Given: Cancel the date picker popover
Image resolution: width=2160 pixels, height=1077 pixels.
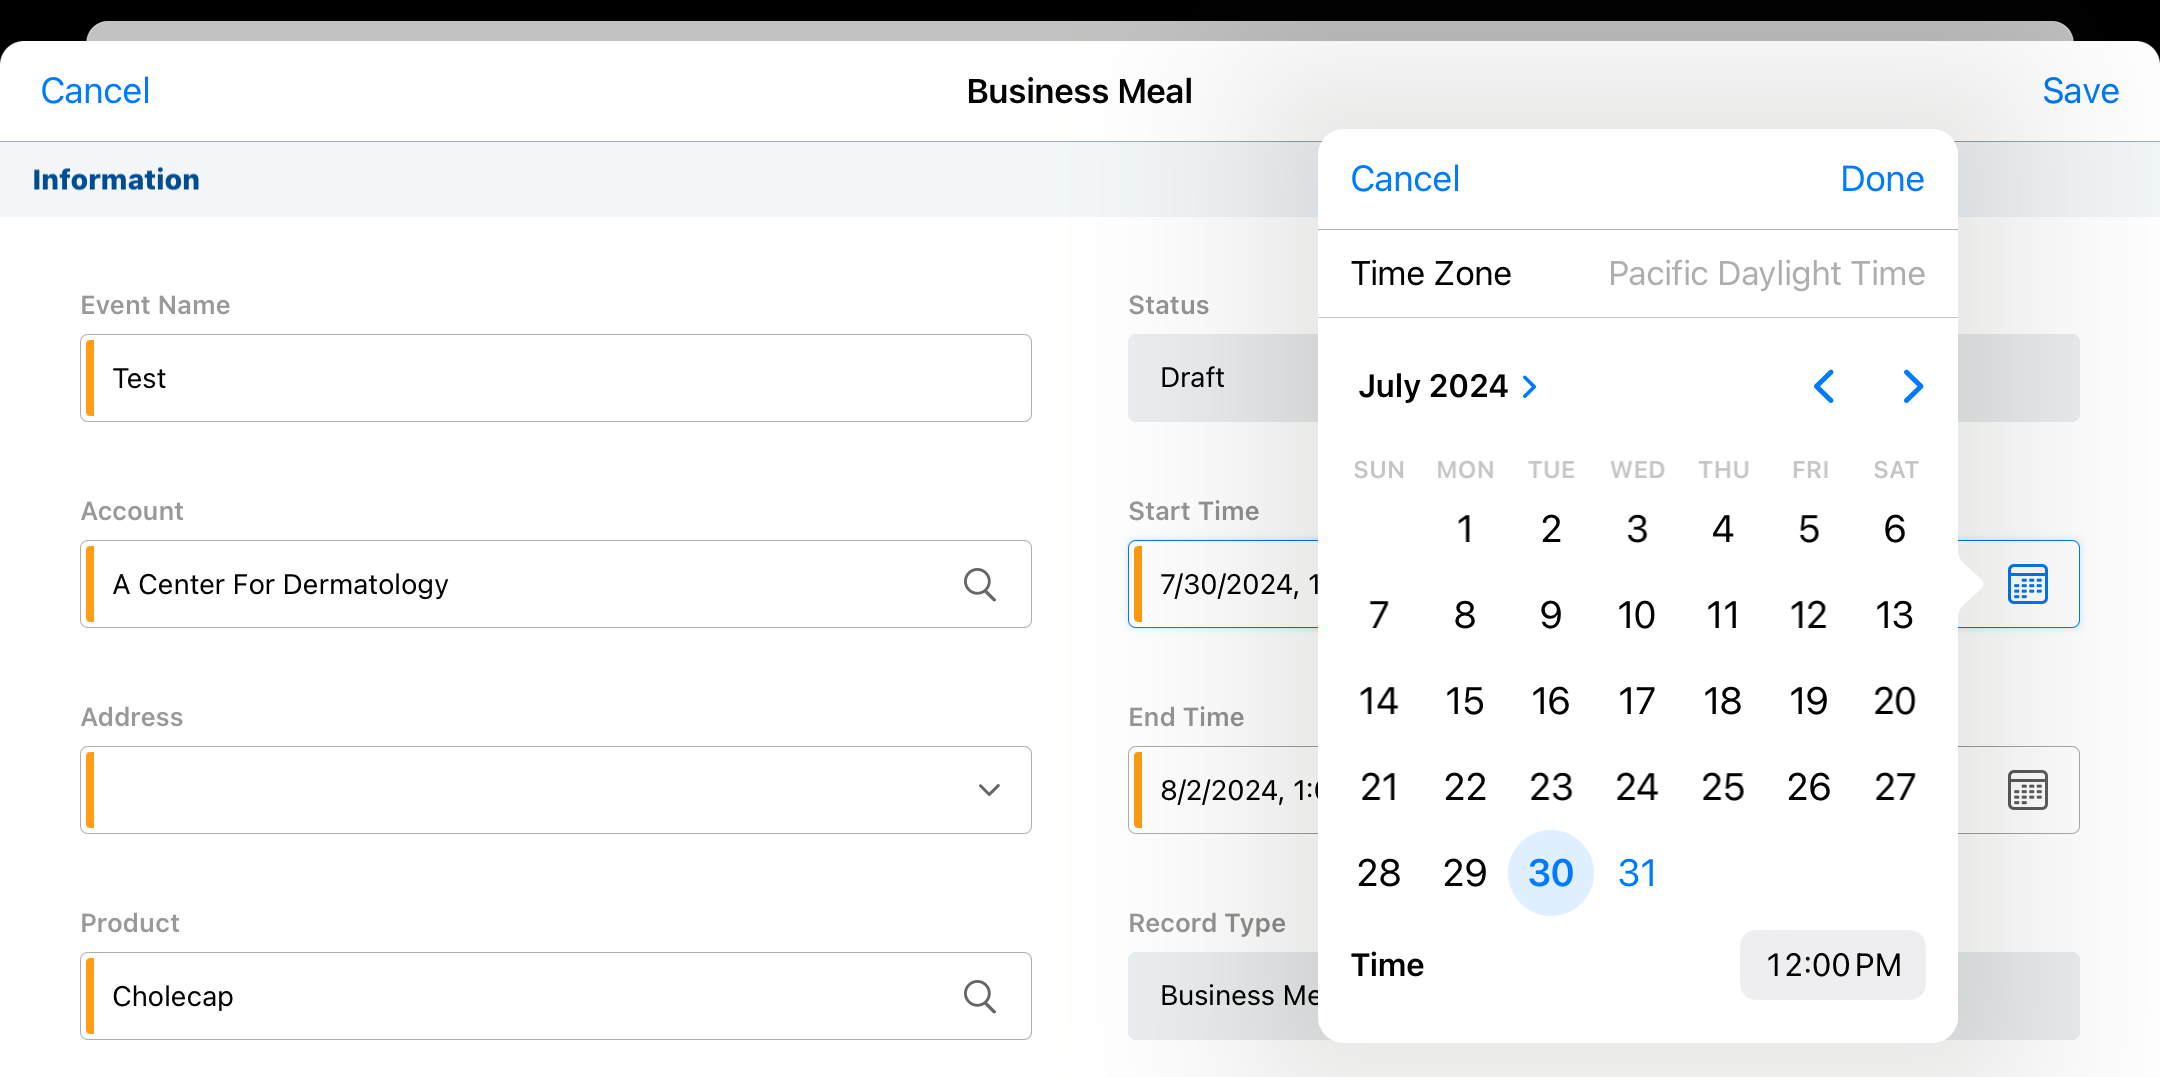Looking at the screenshot, I should 1404,179.
